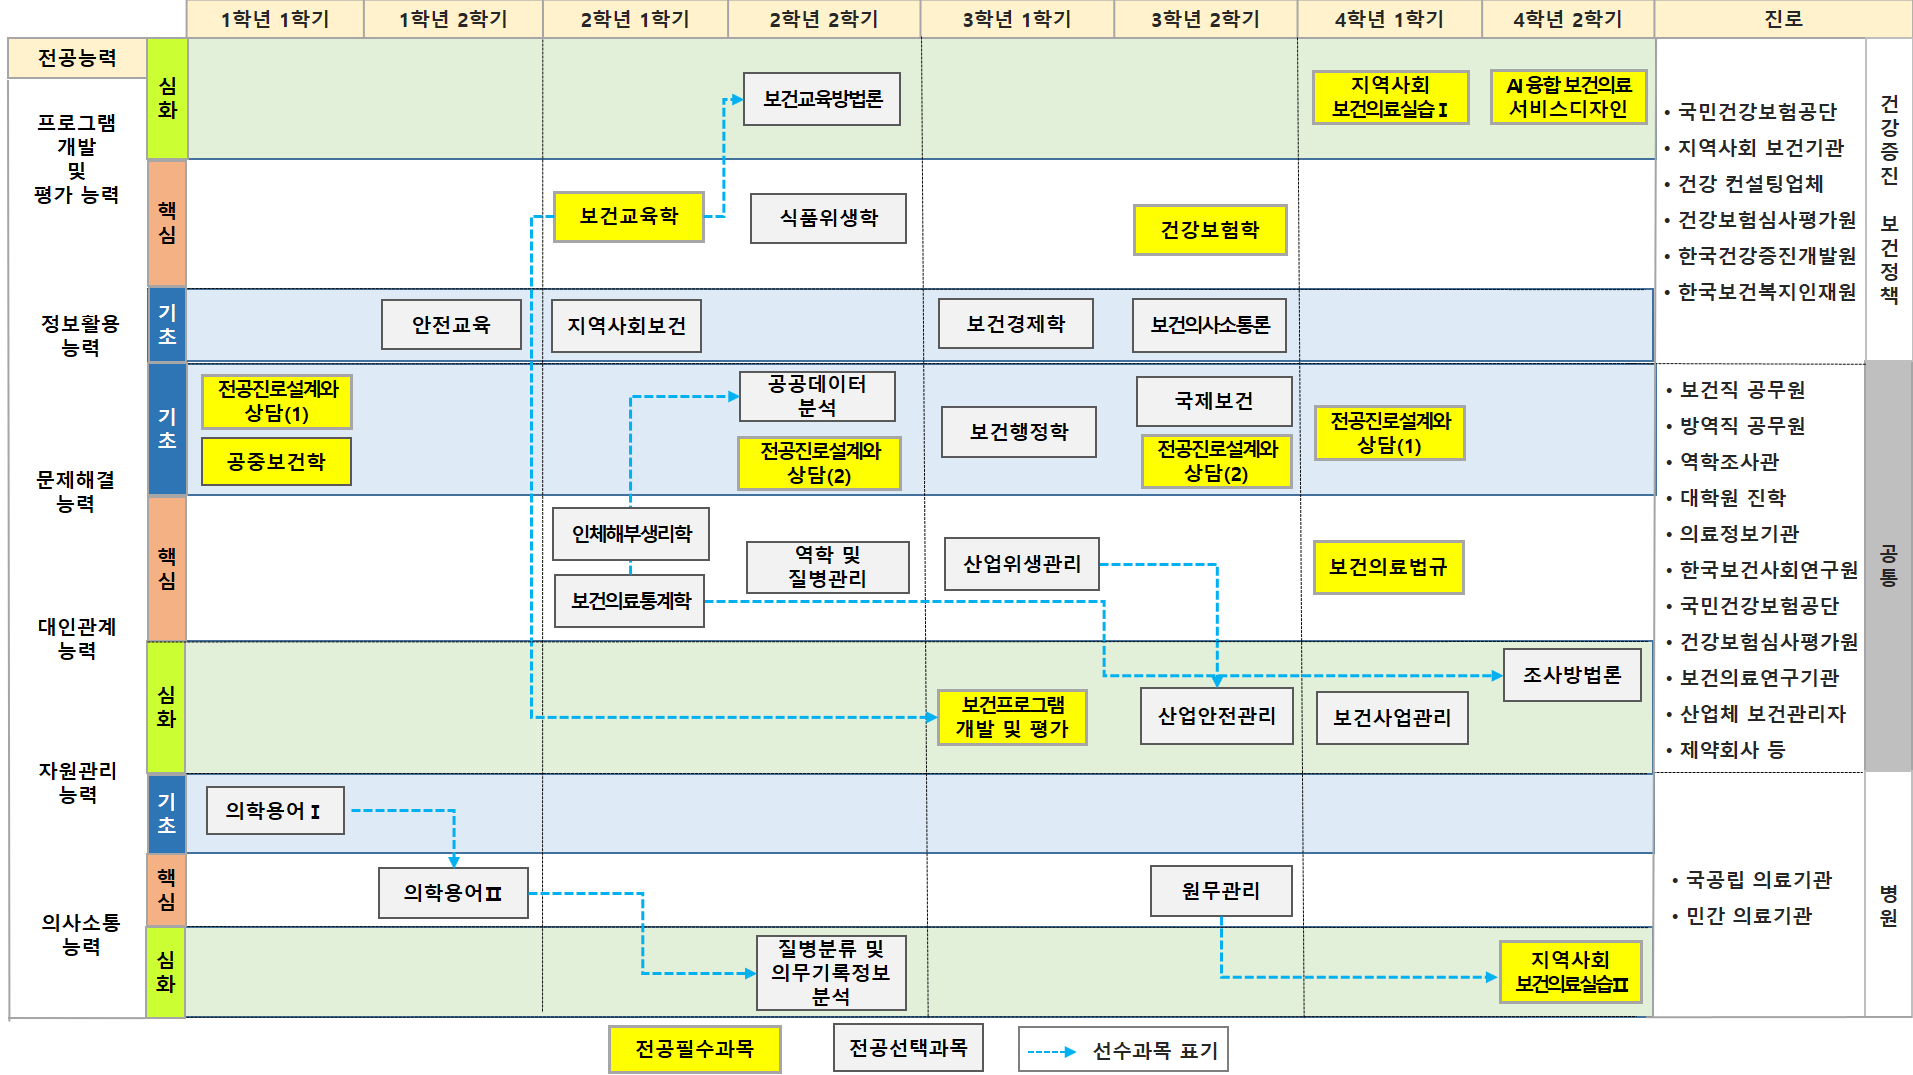This screenshot has height=1075, width=1913.
Task: Select the 의학용어Ⅰ course box
Action: pos(275,810)
